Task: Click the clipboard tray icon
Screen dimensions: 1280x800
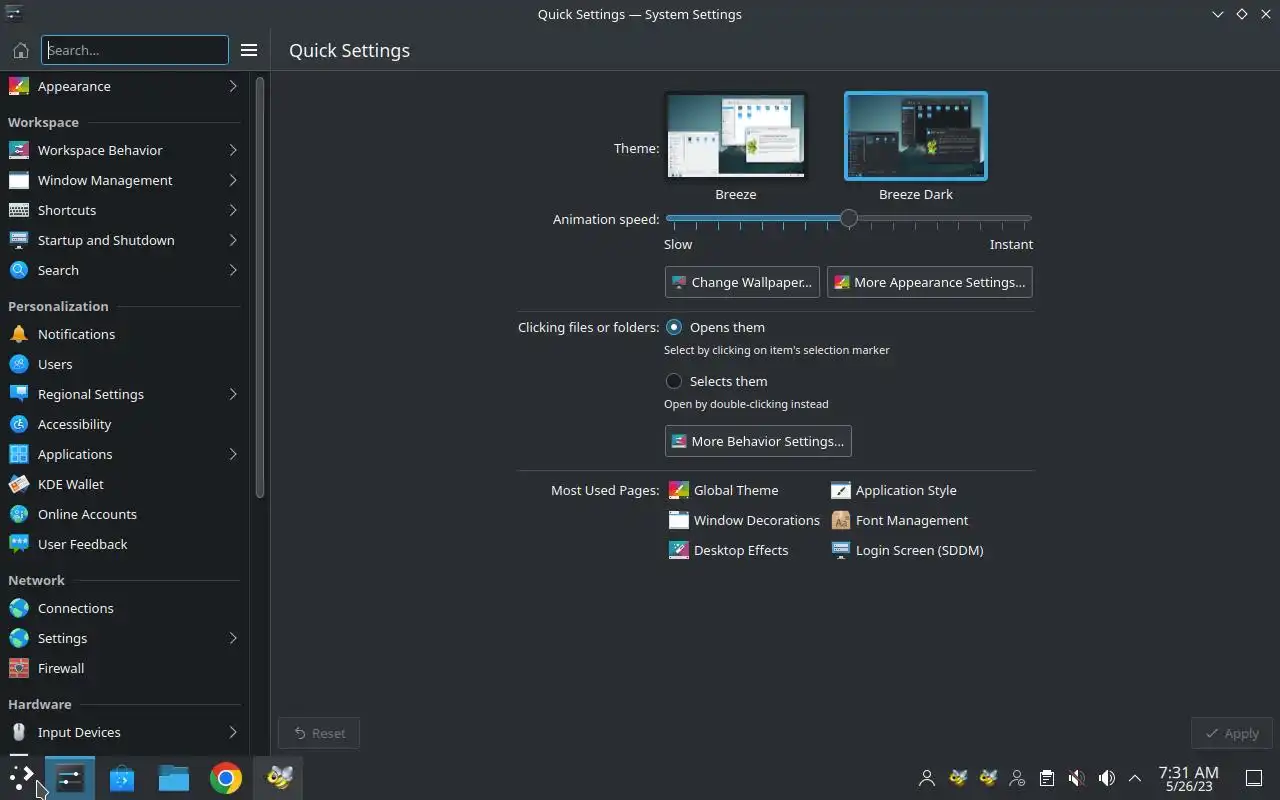Action: (x=1047, y=778)
